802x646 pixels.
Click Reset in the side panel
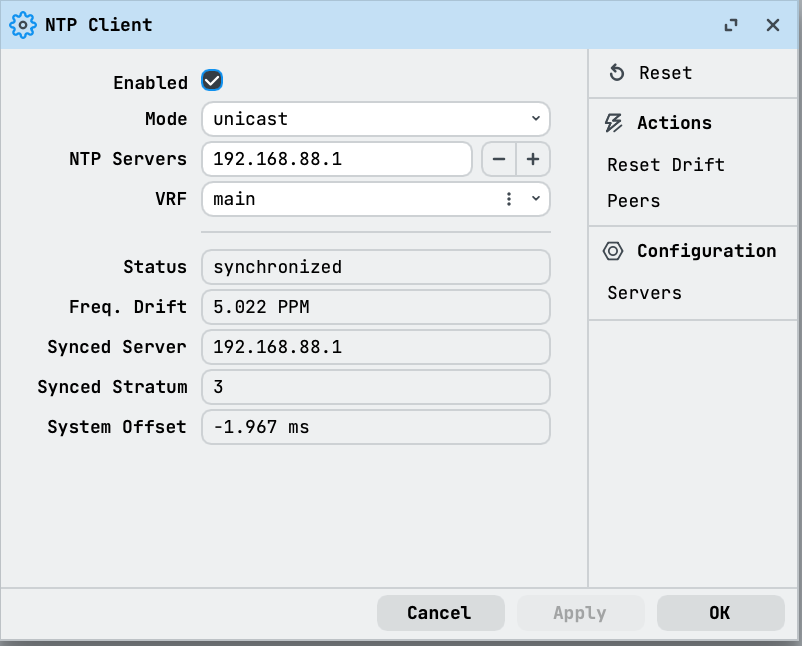pos(665,73)
